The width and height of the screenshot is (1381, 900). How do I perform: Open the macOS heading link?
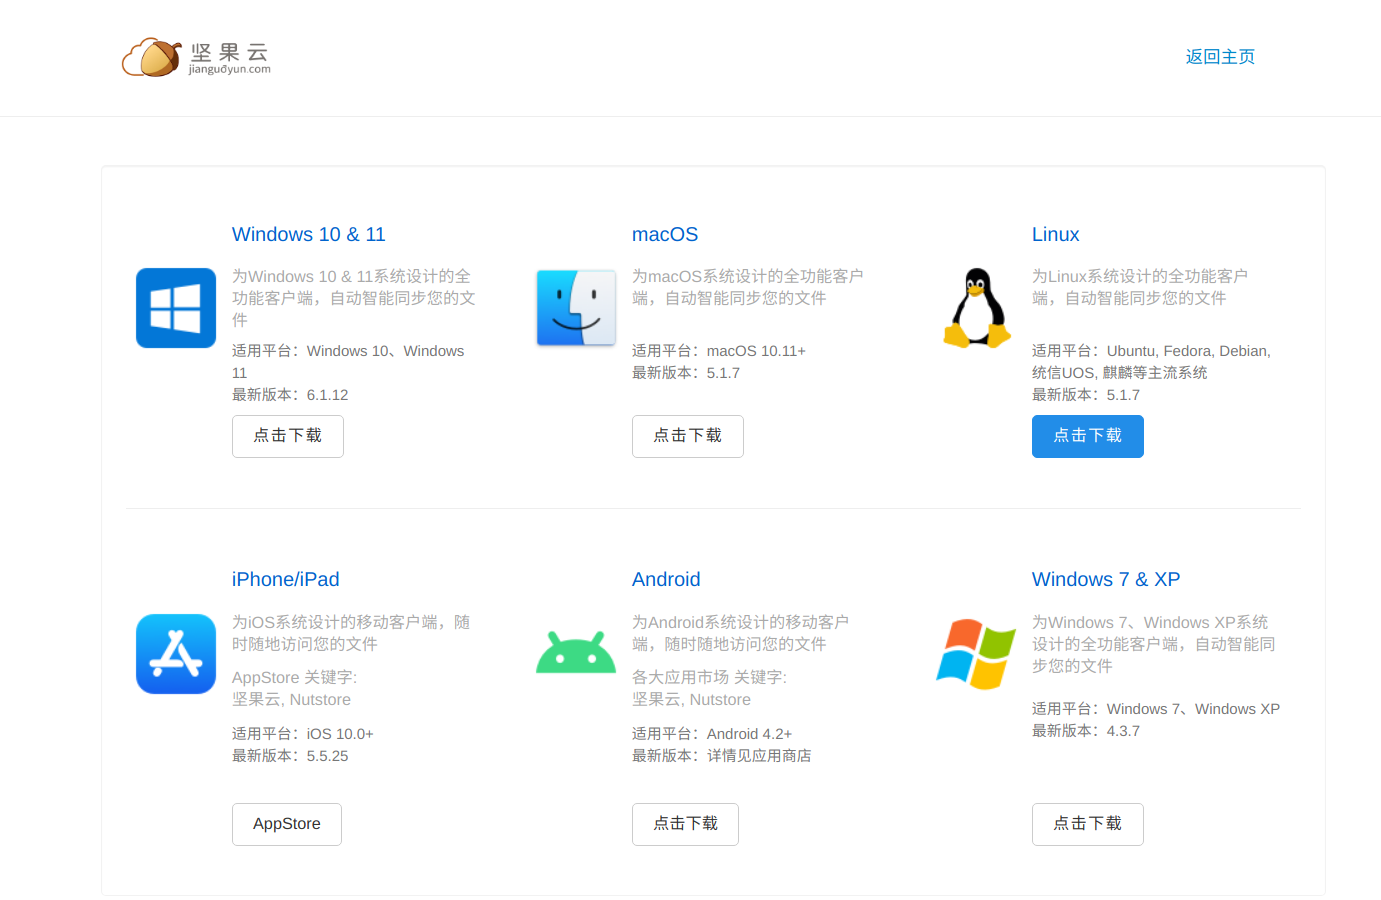point(665,234)
